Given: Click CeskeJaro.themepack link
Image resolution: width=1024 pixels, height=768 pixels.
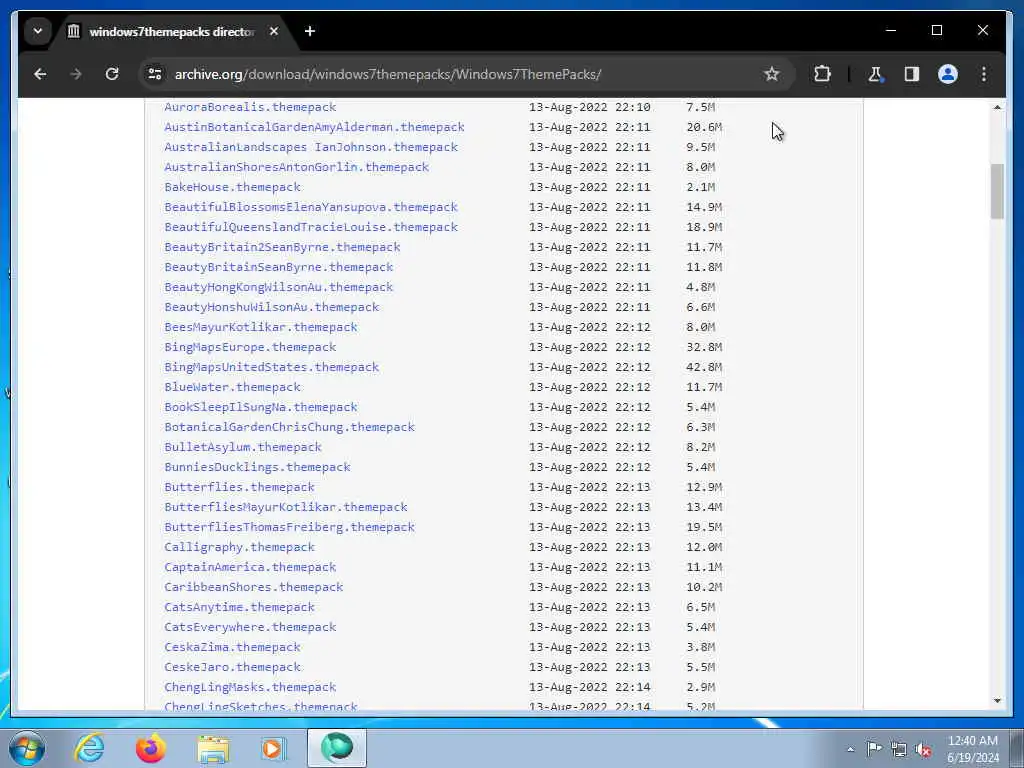Looking at the screenshot, I should click(232, 667).
